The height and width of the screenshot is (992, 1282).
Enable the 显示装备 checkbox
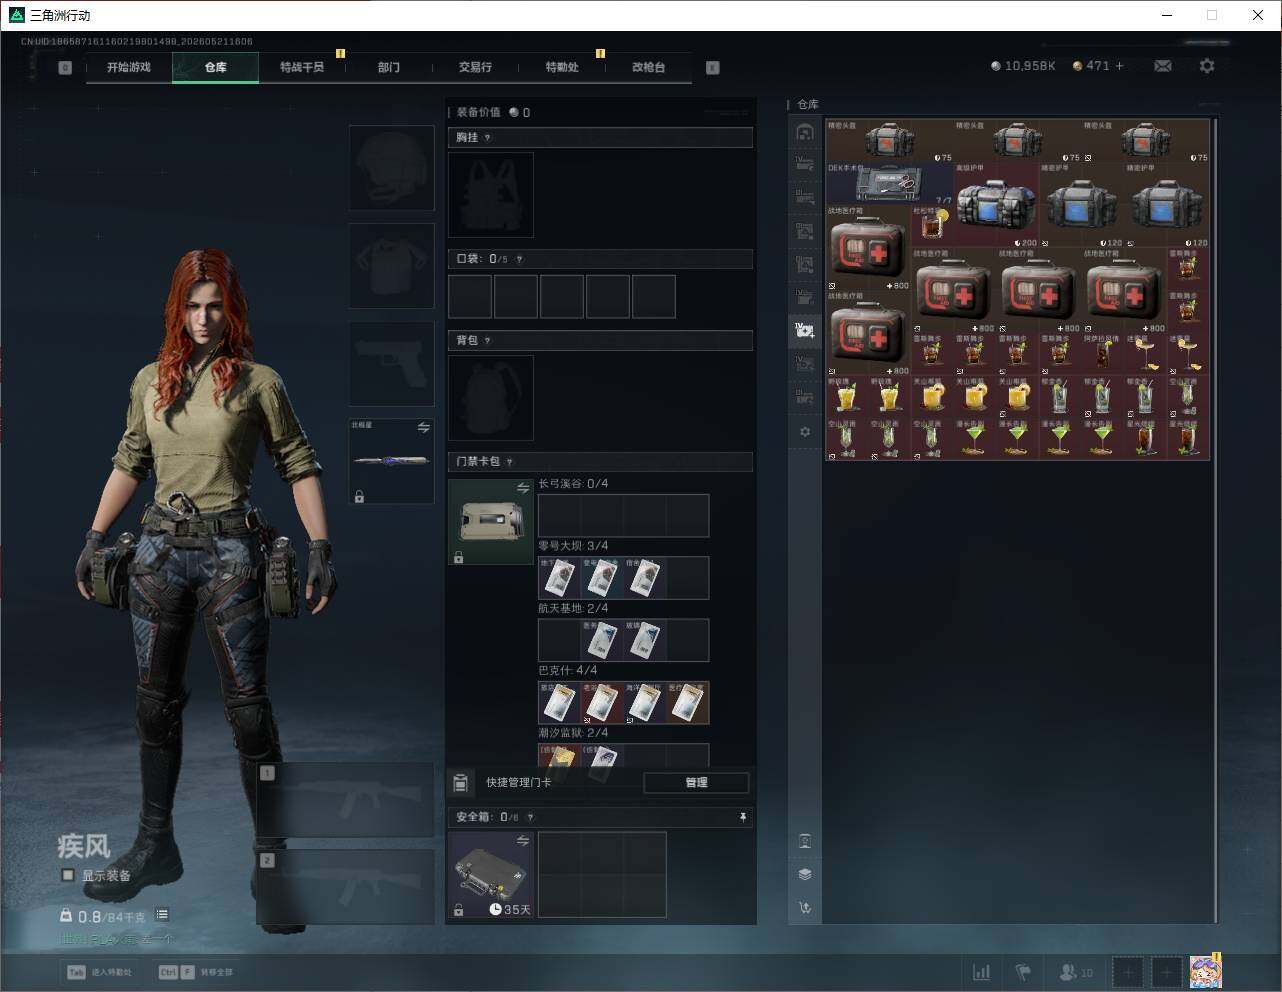[x=68, y=875]
